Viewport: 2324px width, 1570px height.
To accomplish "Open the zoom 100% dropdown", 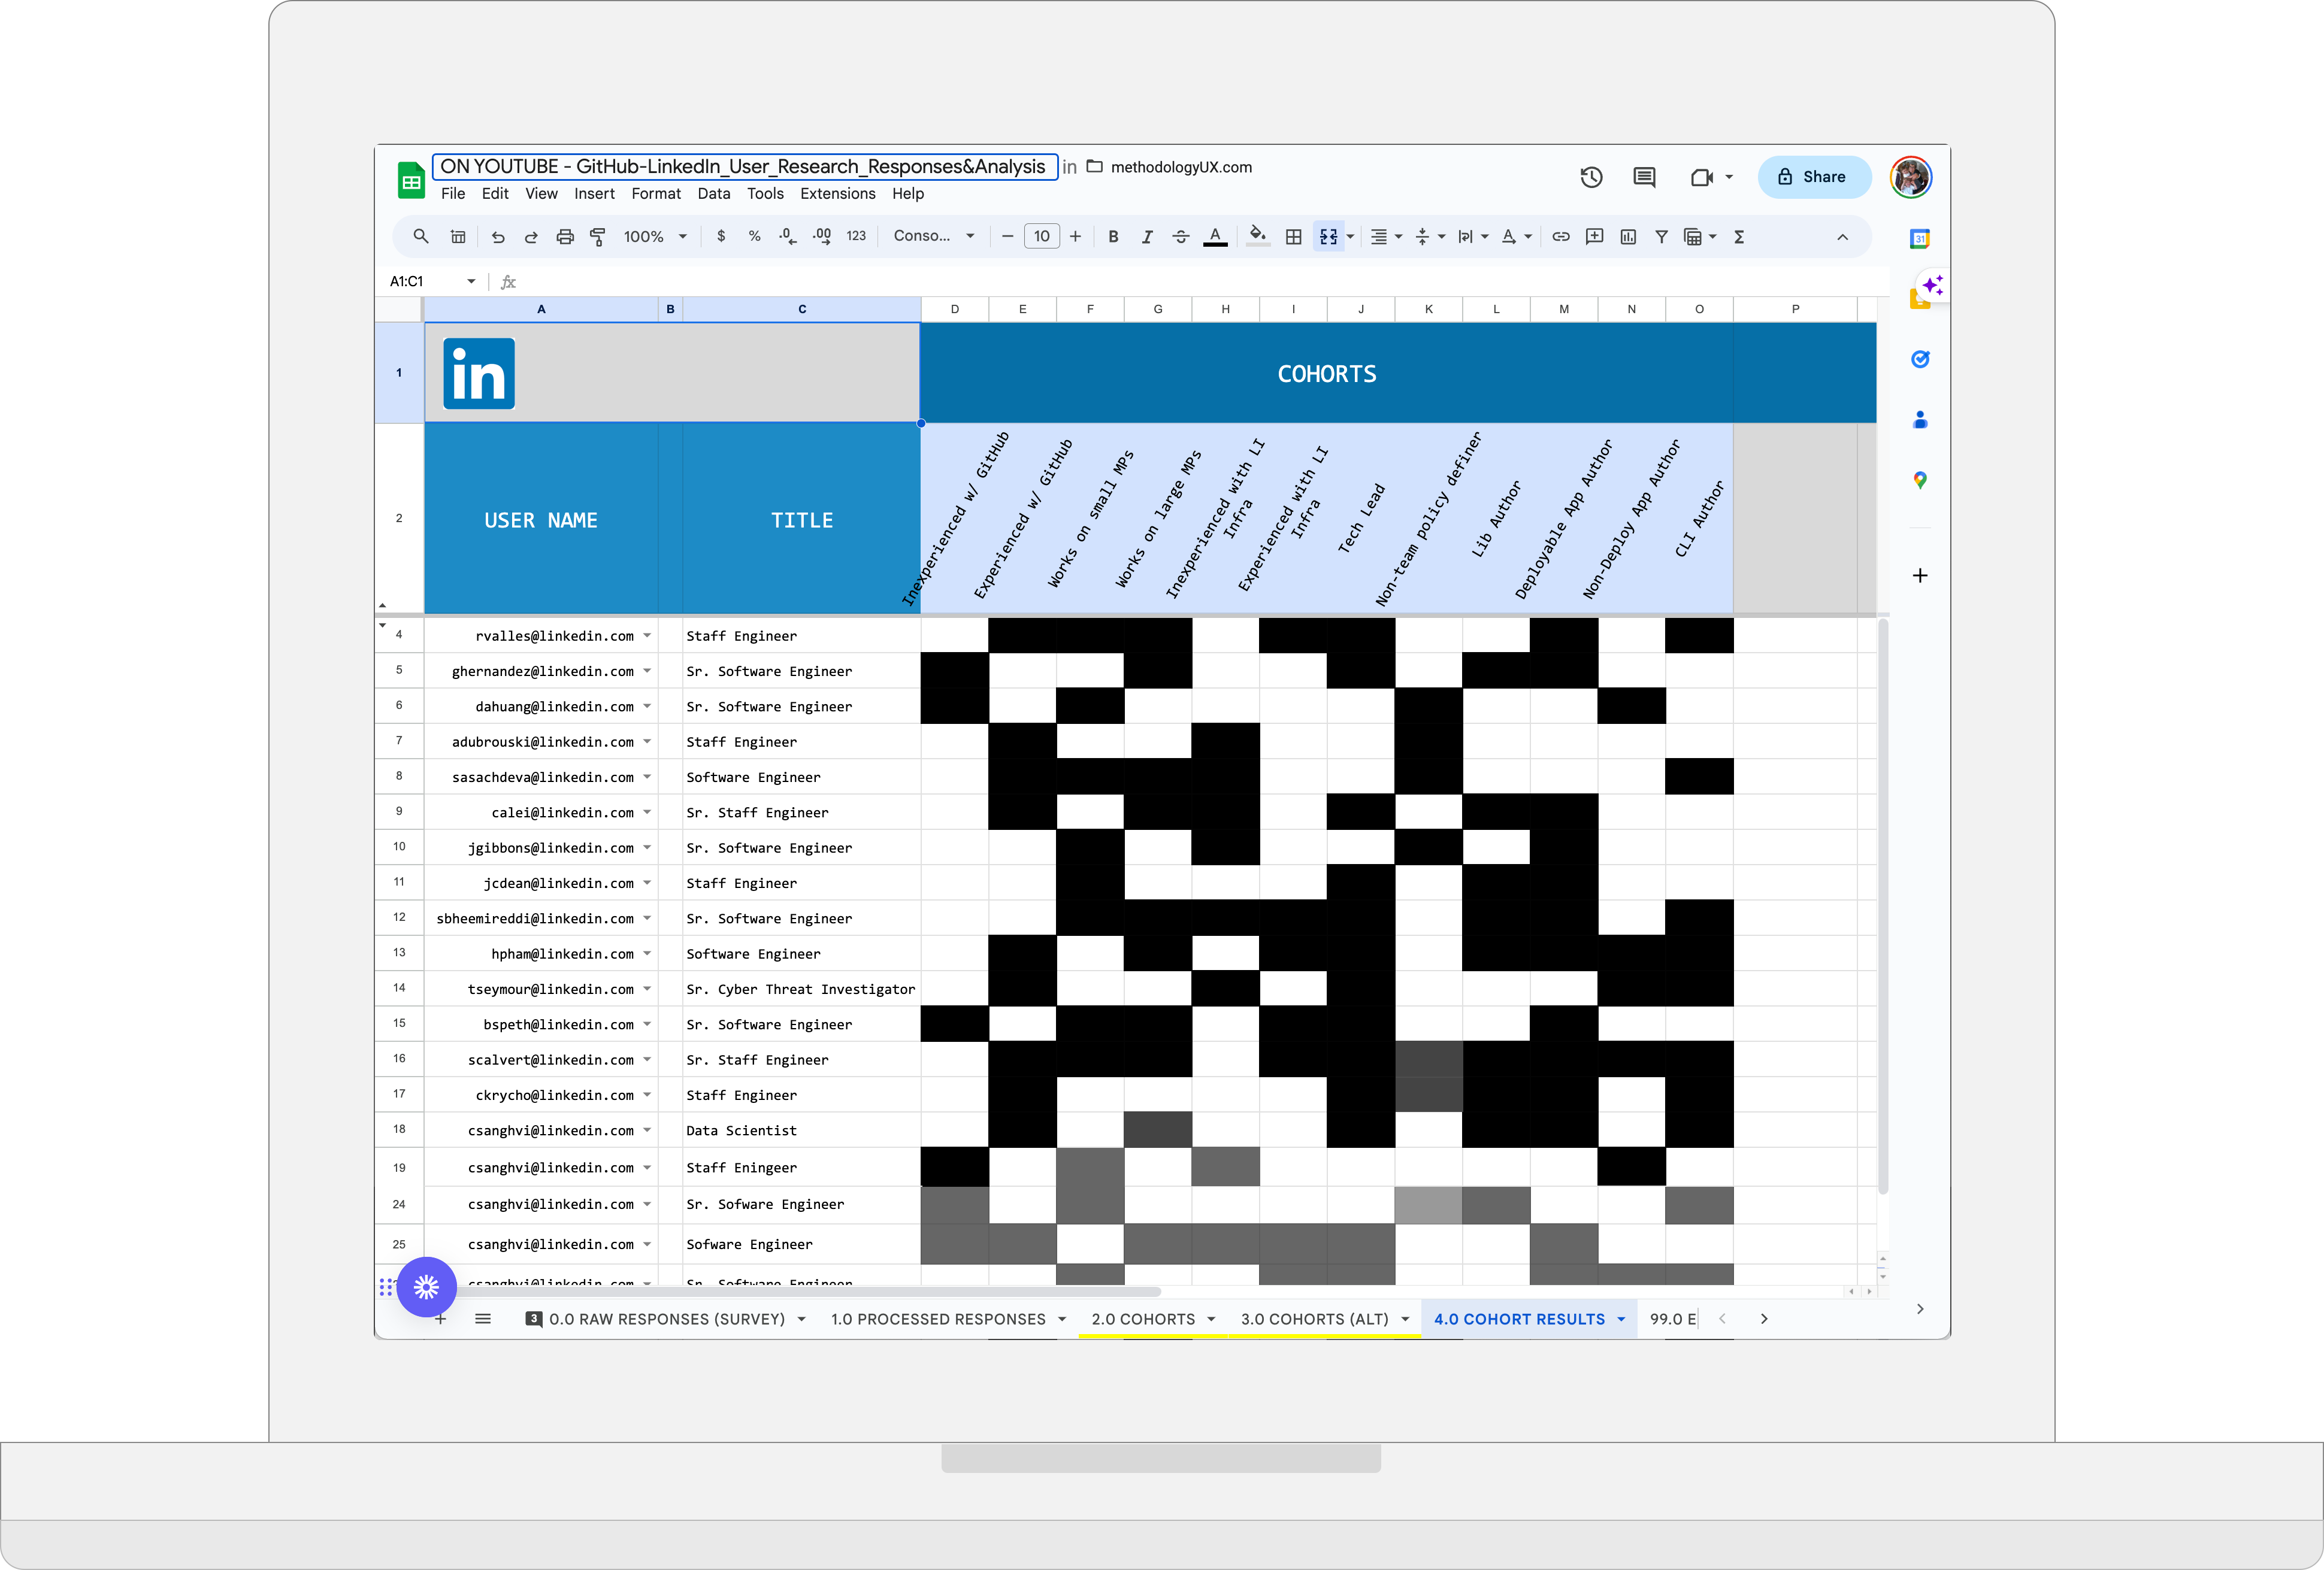I will pos(655,237).
